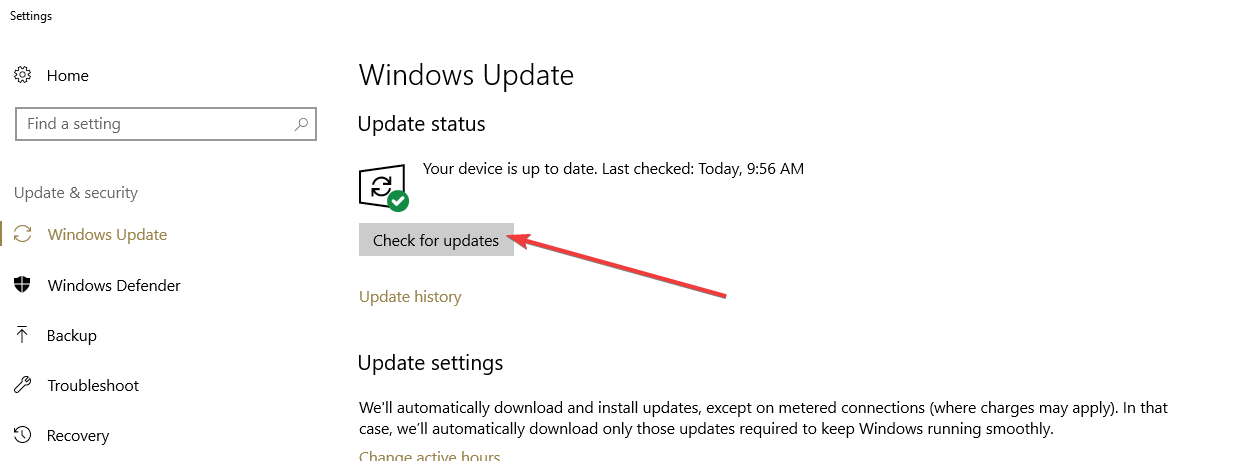The height and width of the screenshot is (461, 1250).
Task: Select the Windows Update sidebar label
Action: 107,235
